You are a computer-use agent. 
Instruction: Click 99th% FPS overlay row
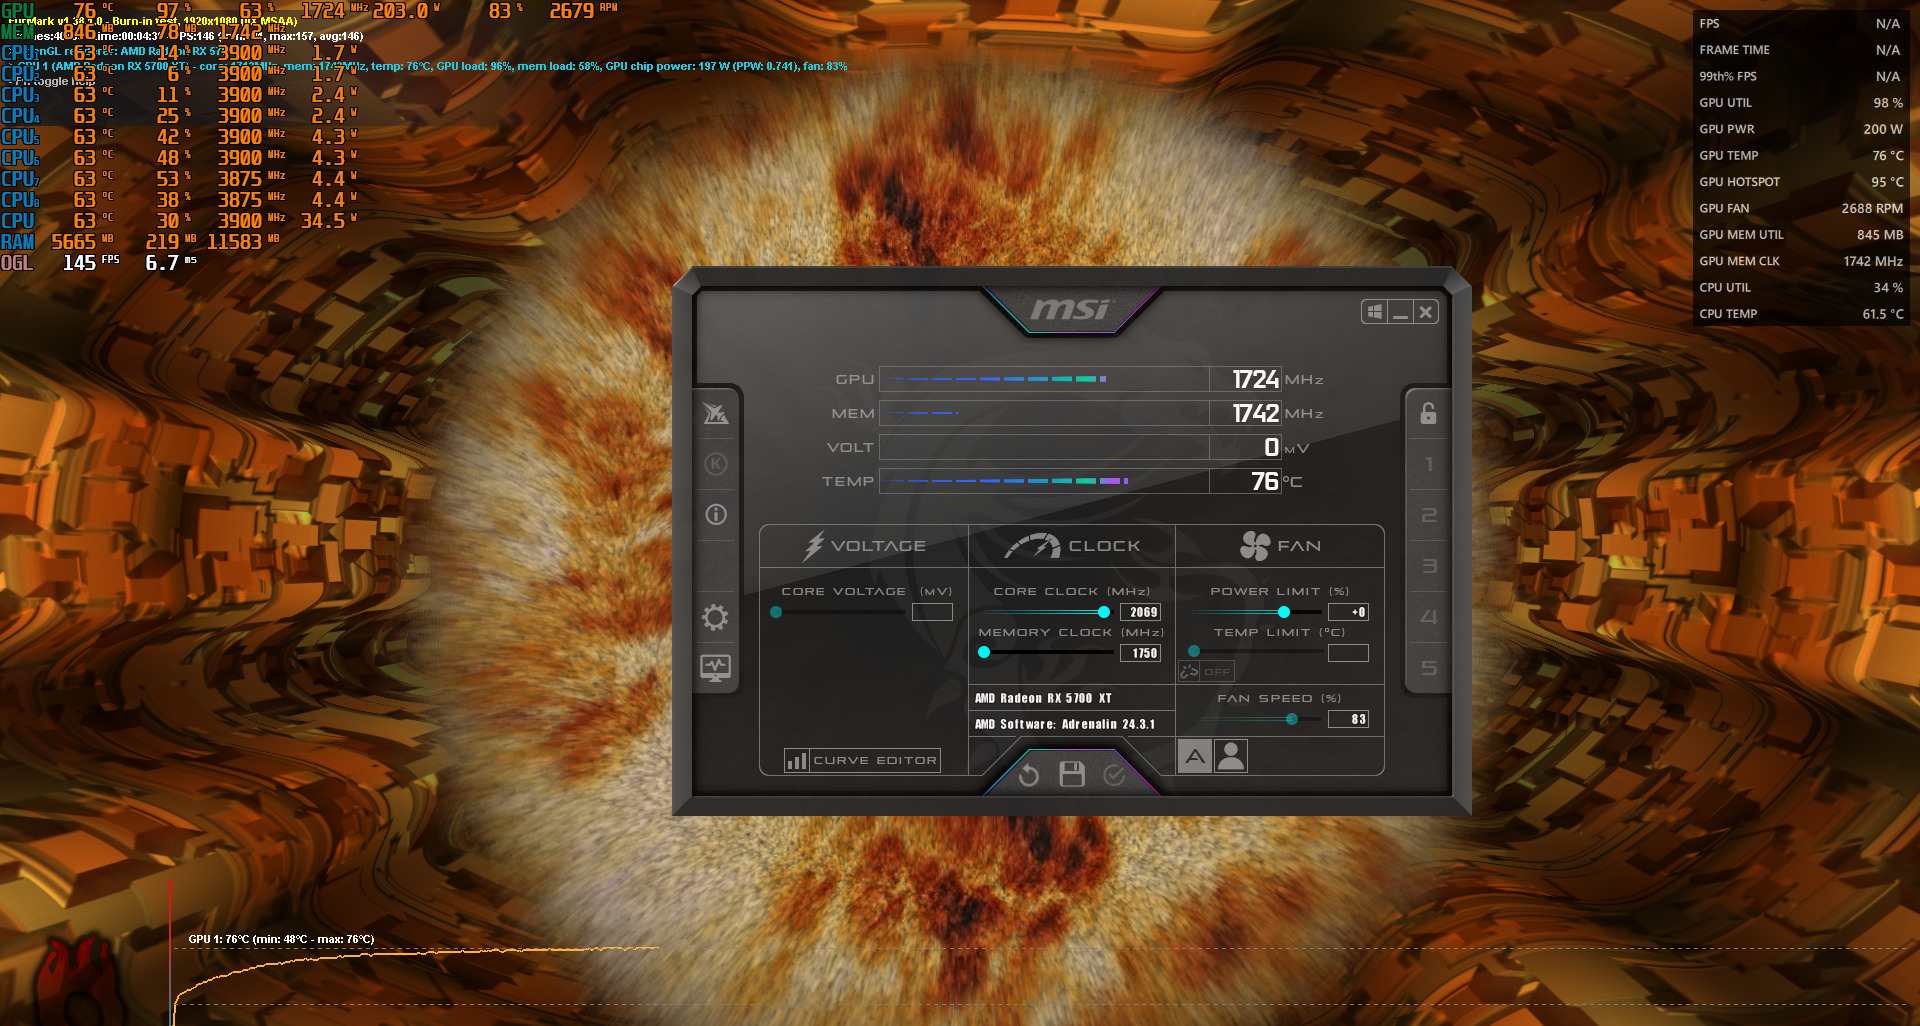pyautogui.click(x=1800, y=76)
